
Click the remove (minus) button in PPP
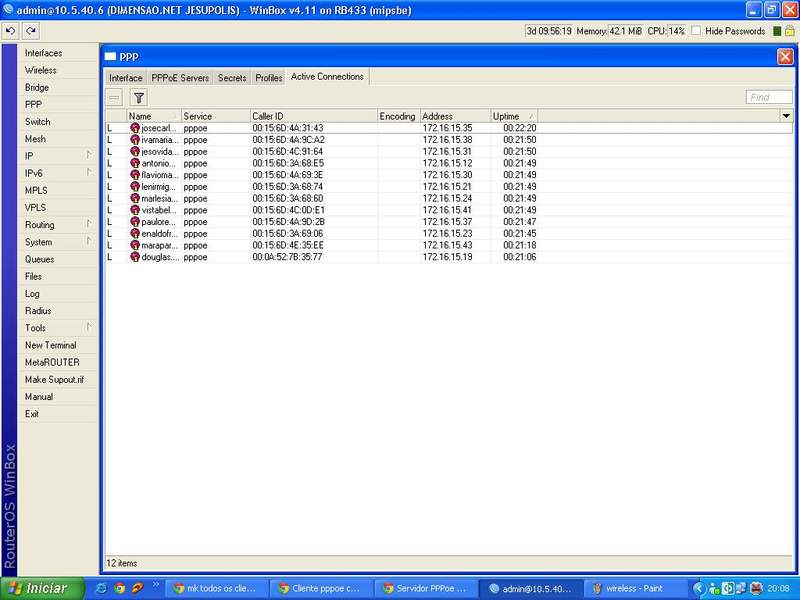click(114, 97)
